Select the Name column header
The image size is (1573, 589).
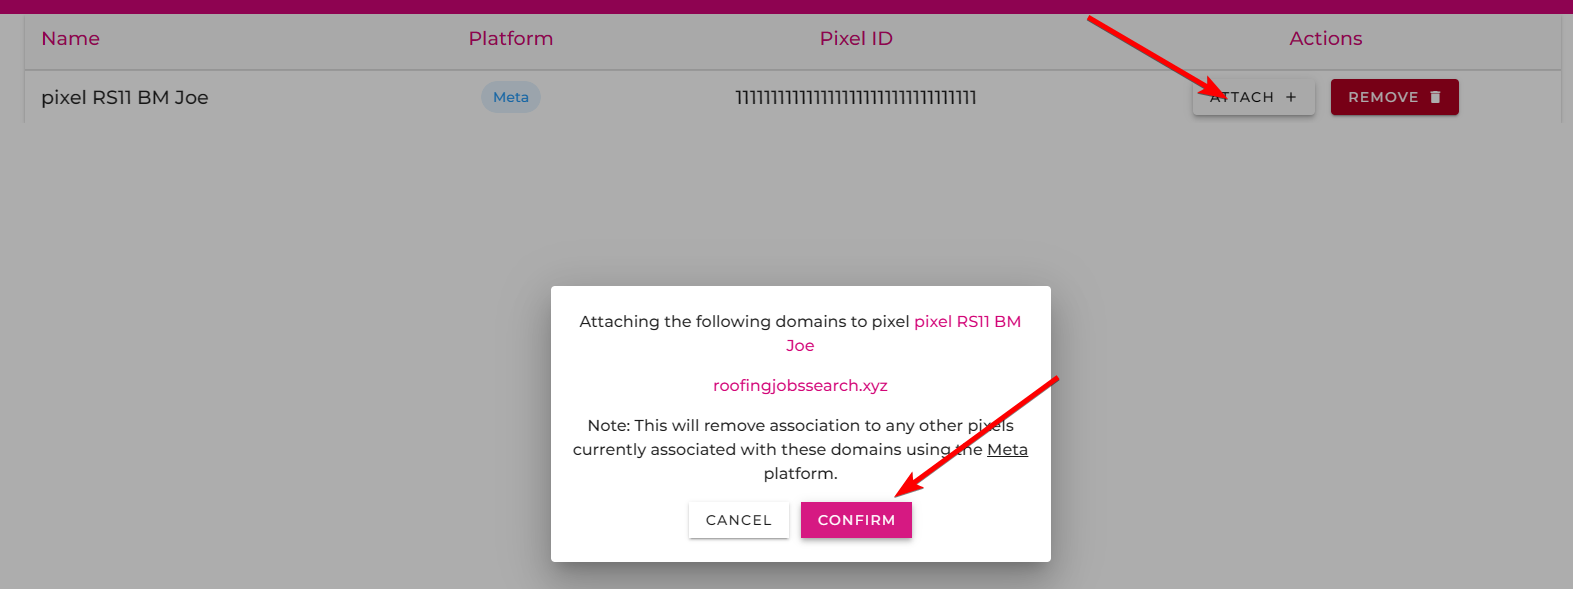(x=70, y=38)
